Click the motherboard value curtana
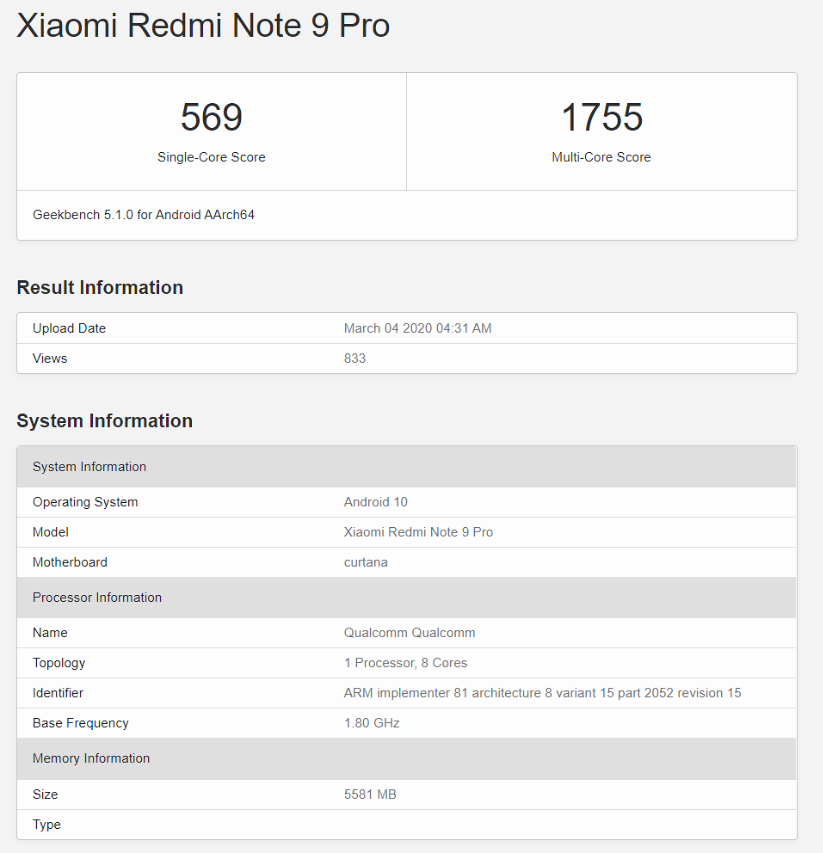 (x=365, y=562)
